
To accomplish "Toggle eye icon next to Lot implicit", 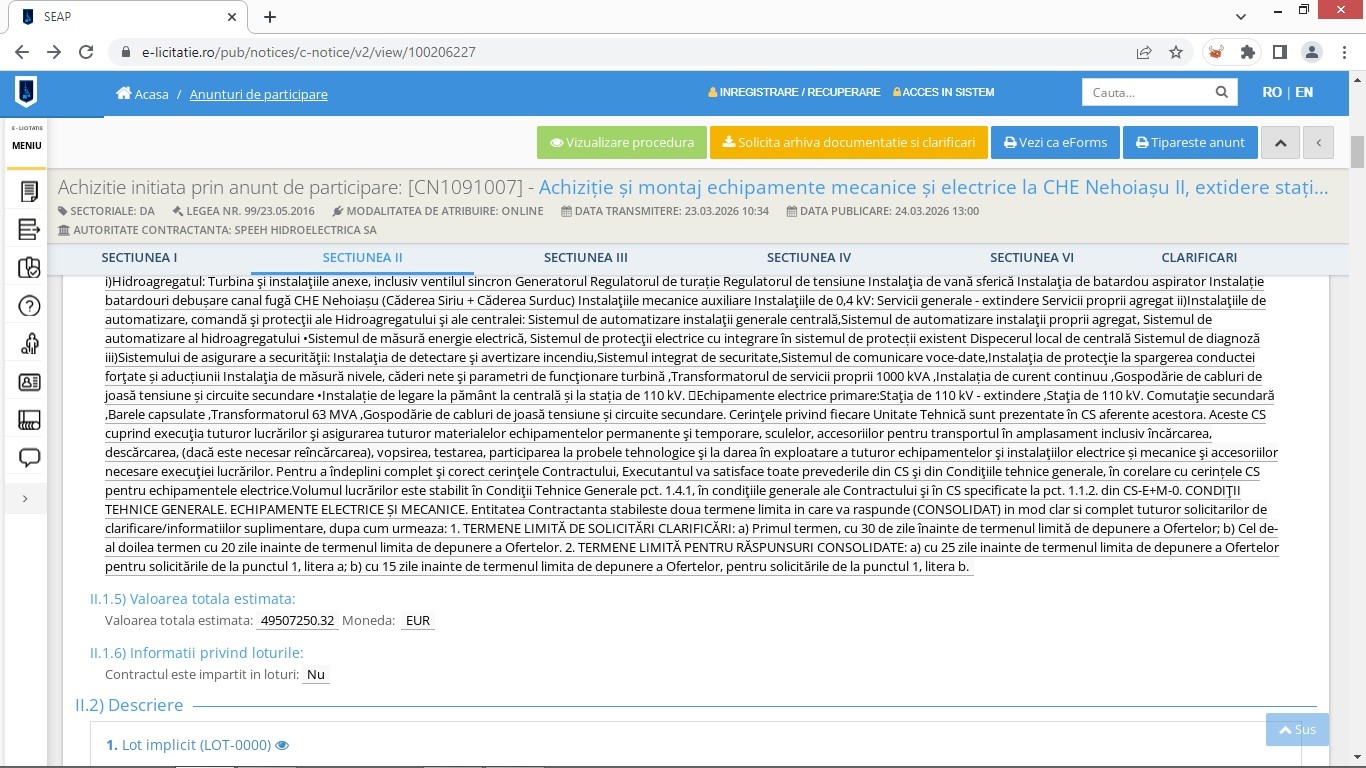I will tap(282, 745).
